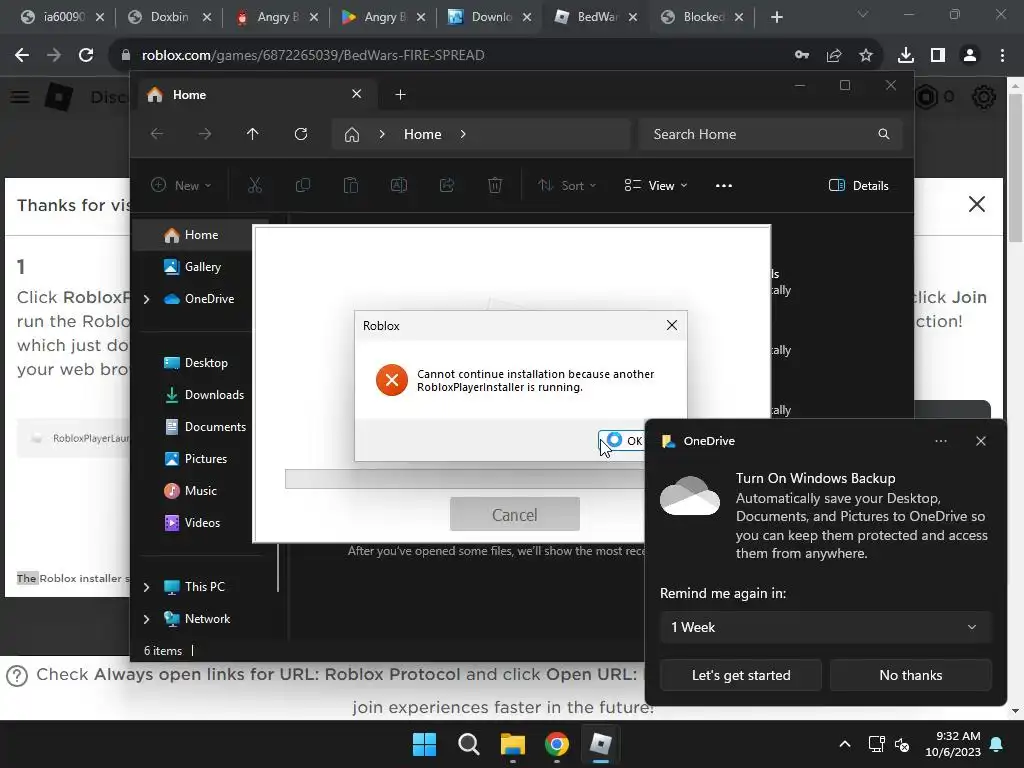
Task: Click the Copy icon in Explorer toolbar
Action: [303, 185]
